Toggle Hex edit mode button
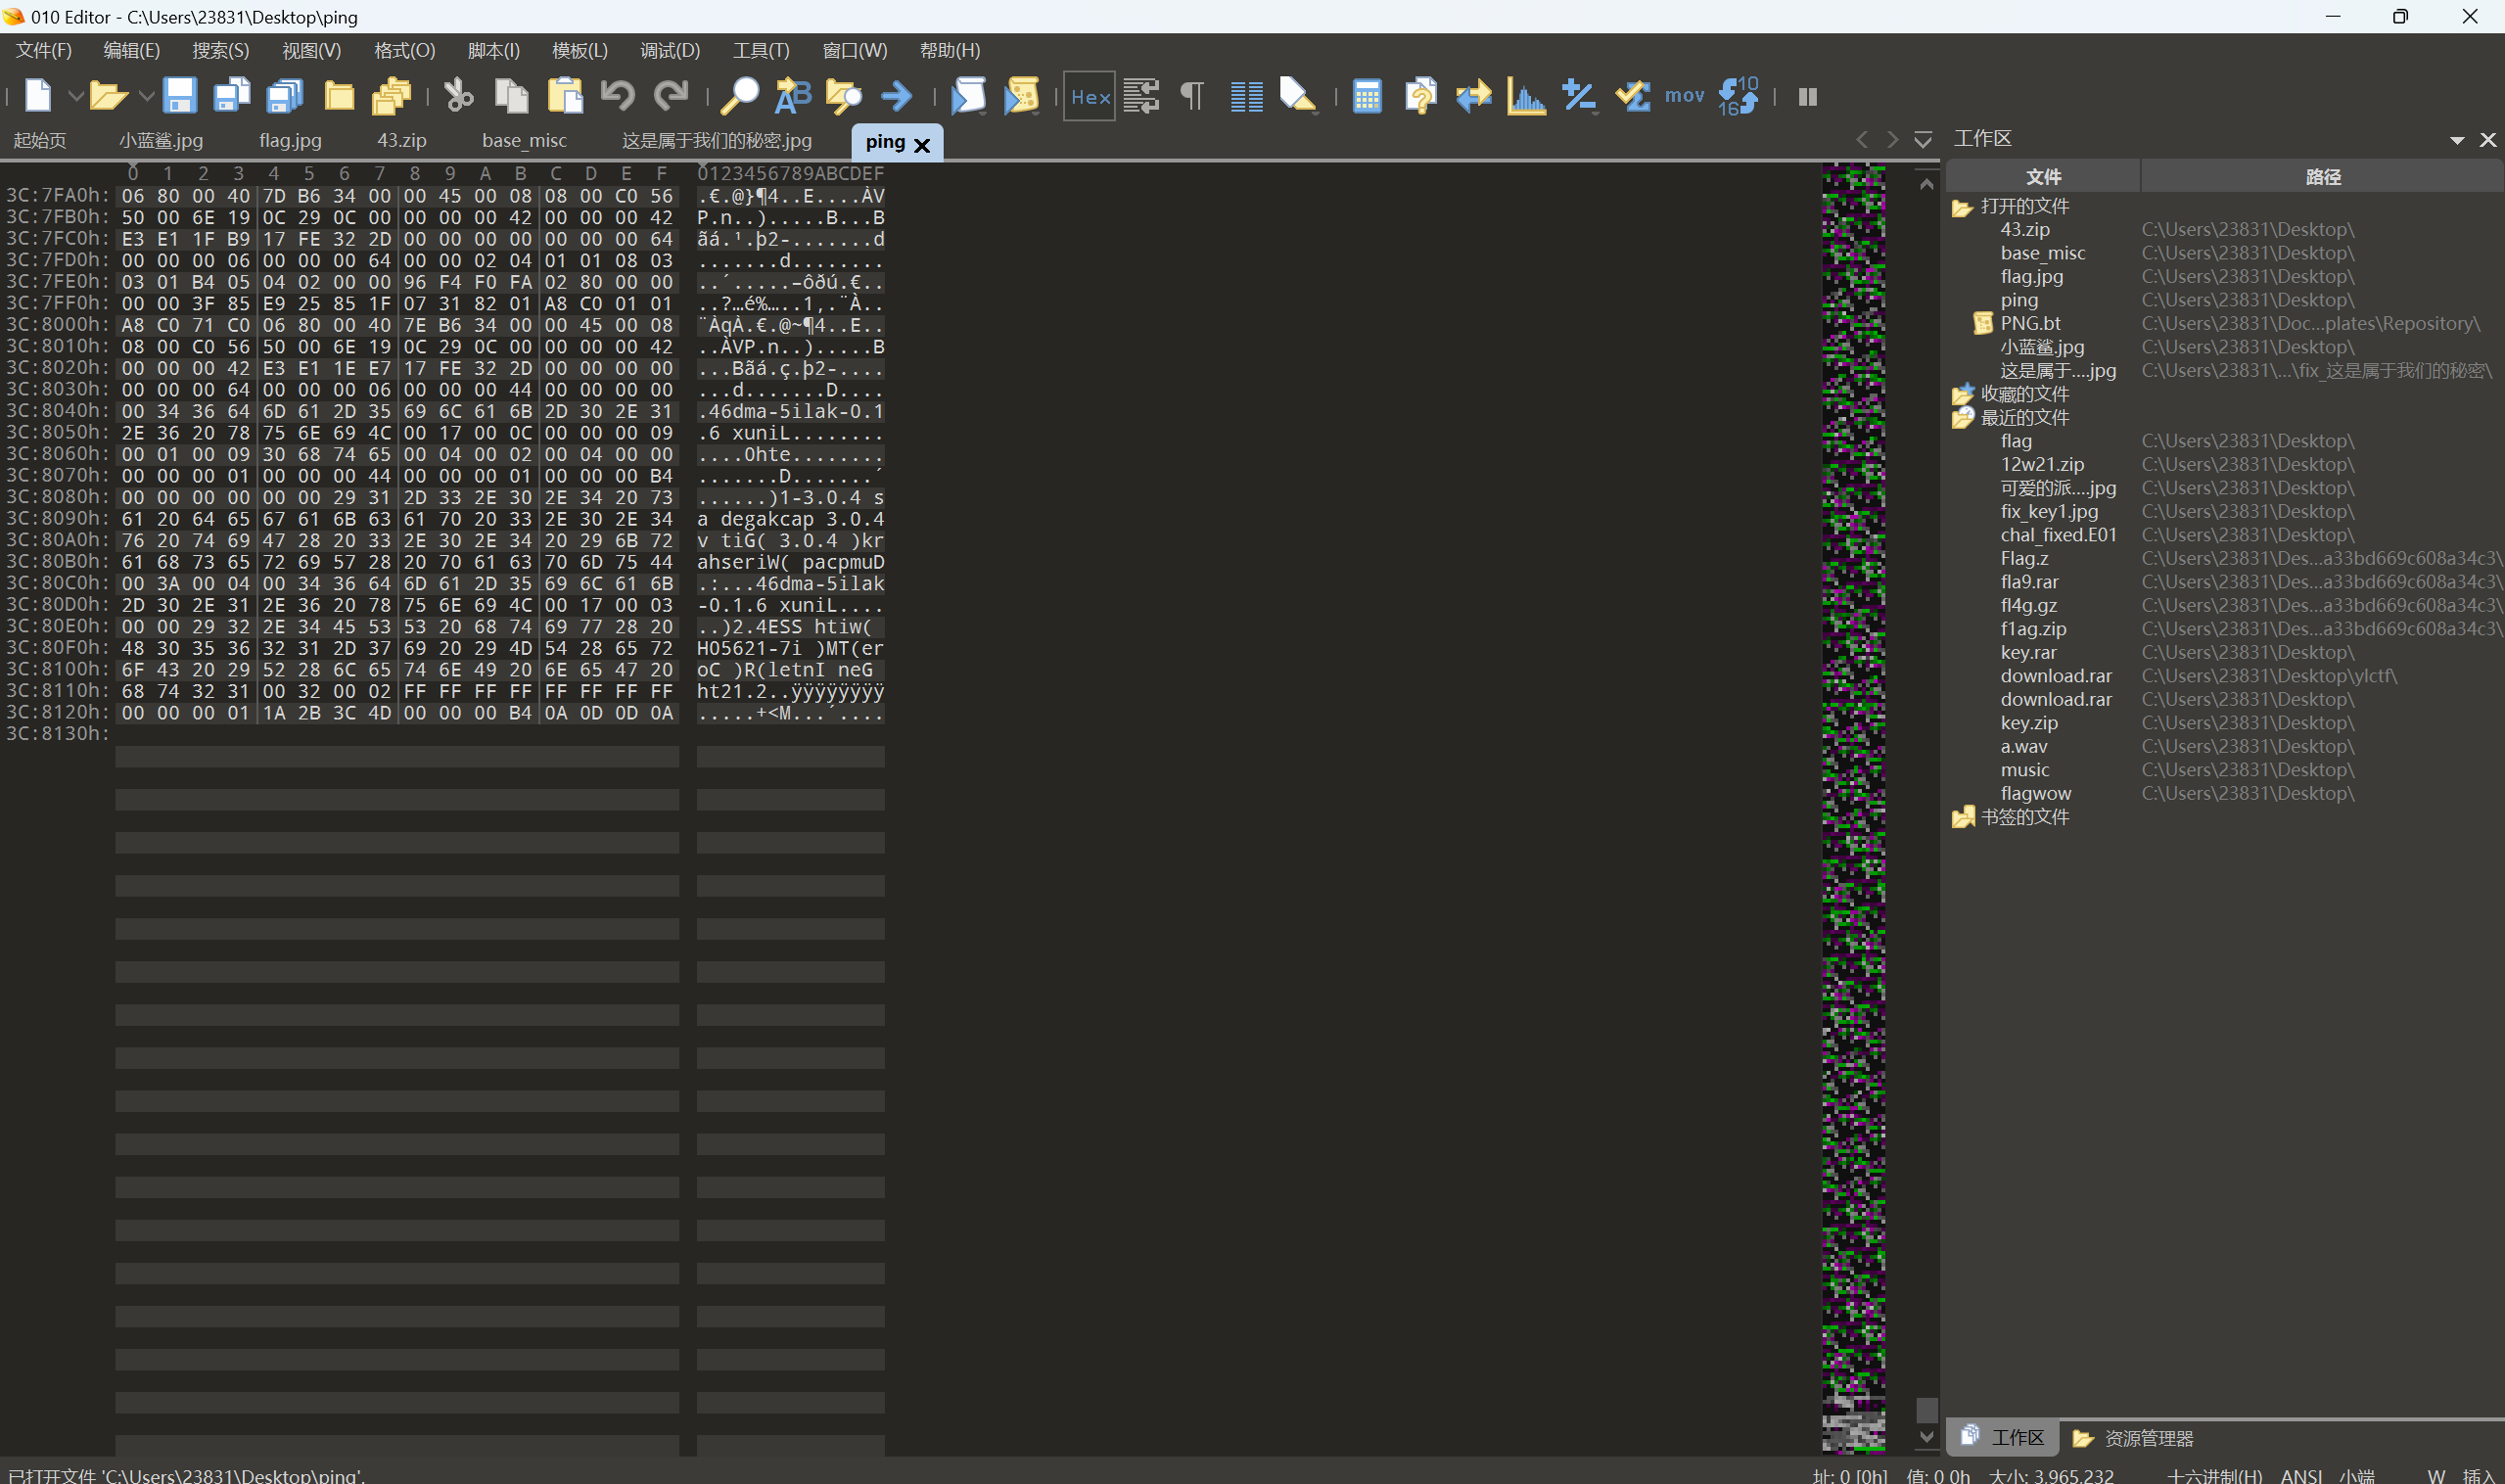This screenshot has height=1484, width=2505. 1089,96
